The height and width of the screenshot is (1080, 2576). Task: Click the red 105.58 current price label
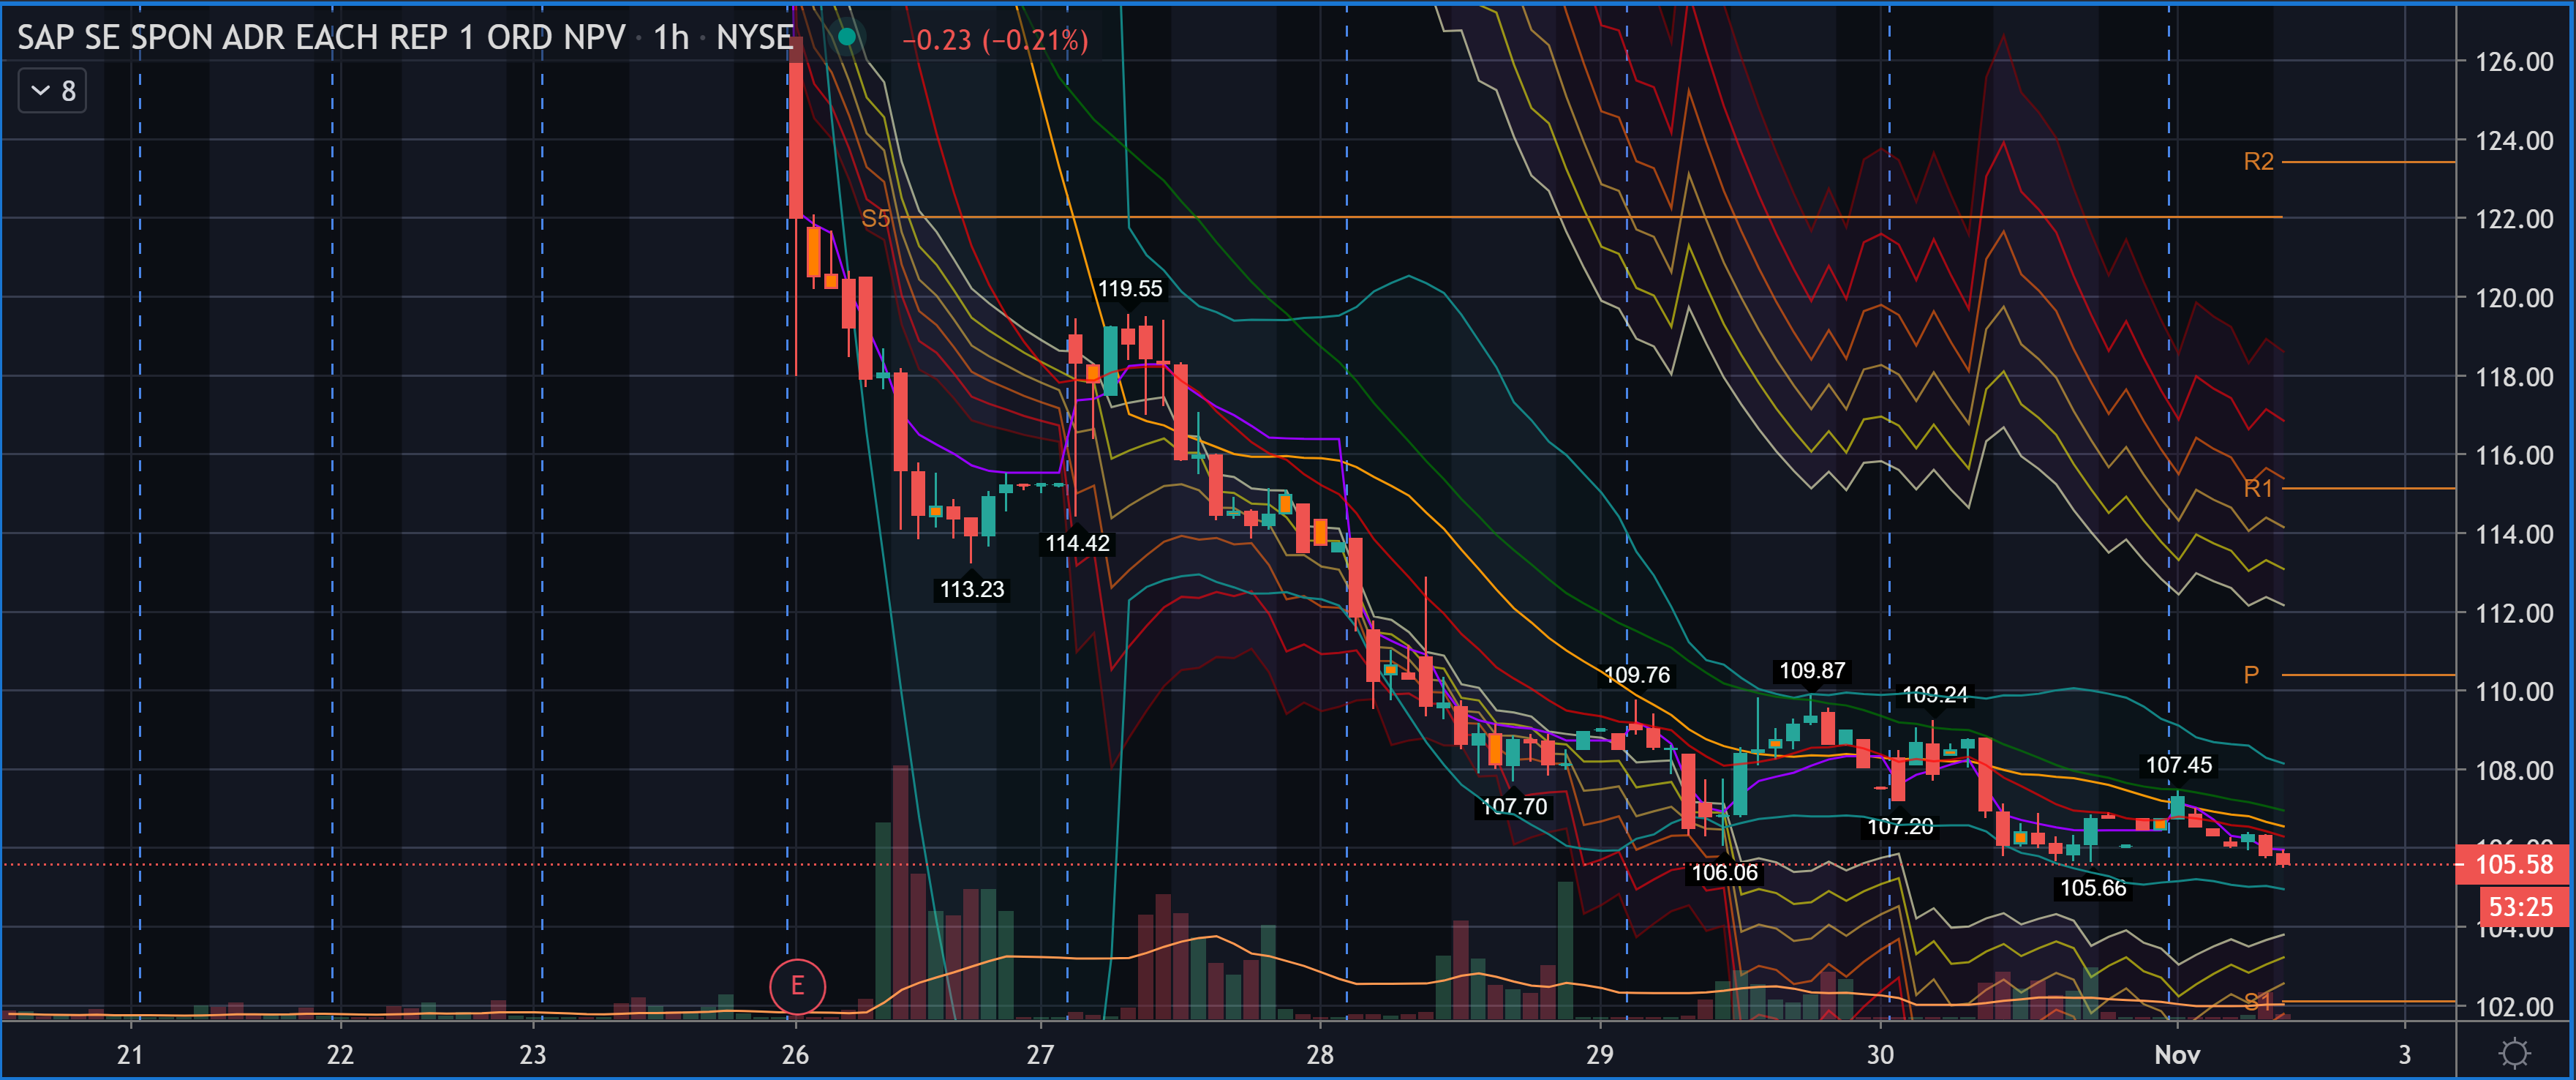click(2513, 864)
